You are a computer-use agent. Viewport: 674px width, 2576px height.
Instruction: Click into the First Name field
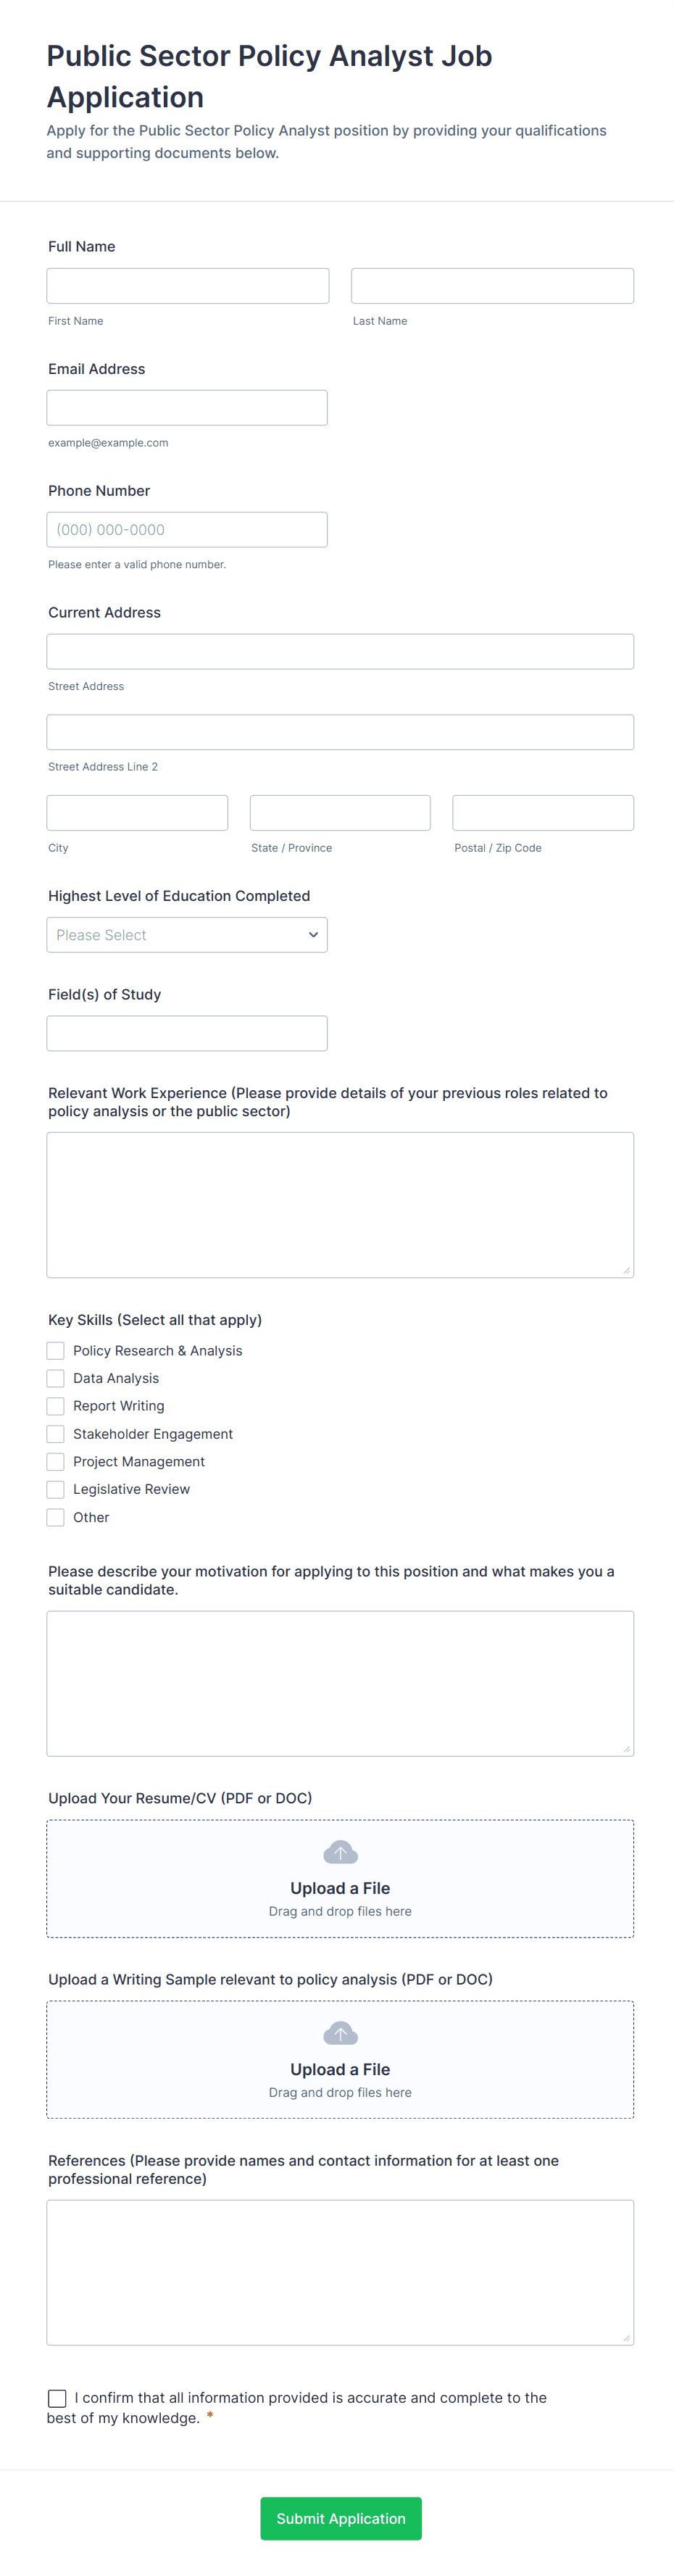(188, 286)
